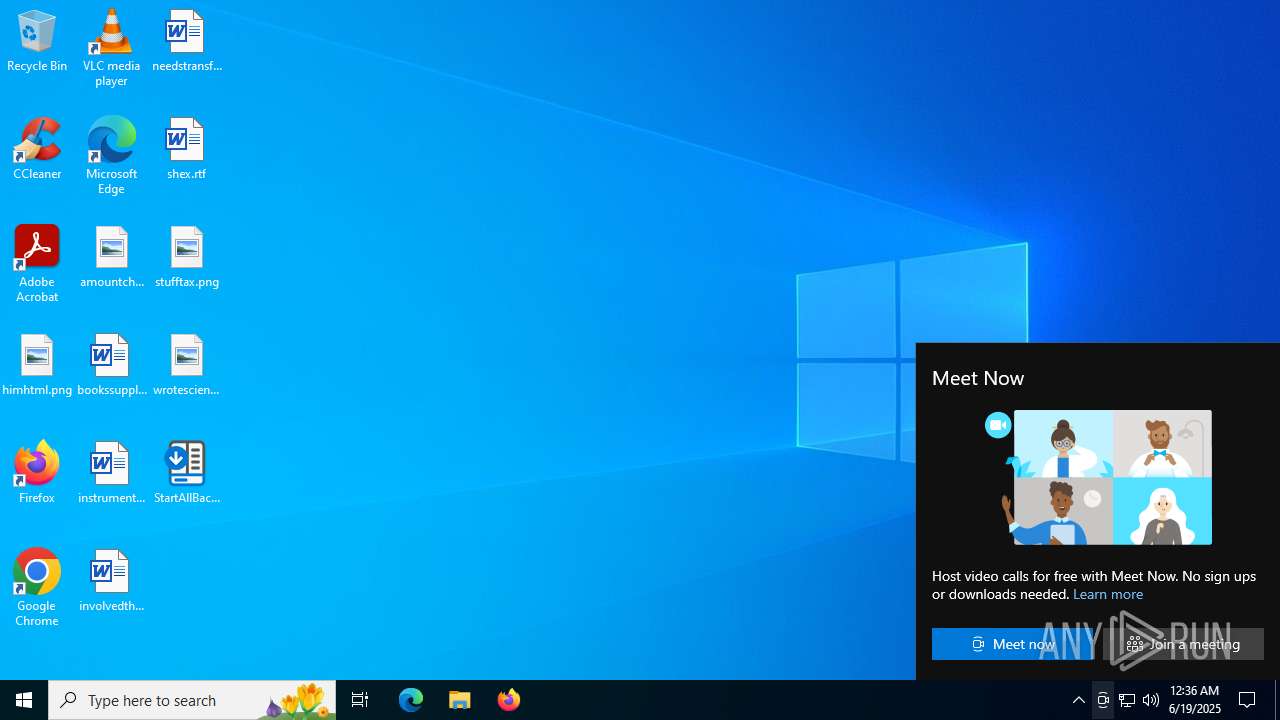Open the network status tray icon
The height and width of the screenshot is (720, 1280).
(x=1127, y=700)
